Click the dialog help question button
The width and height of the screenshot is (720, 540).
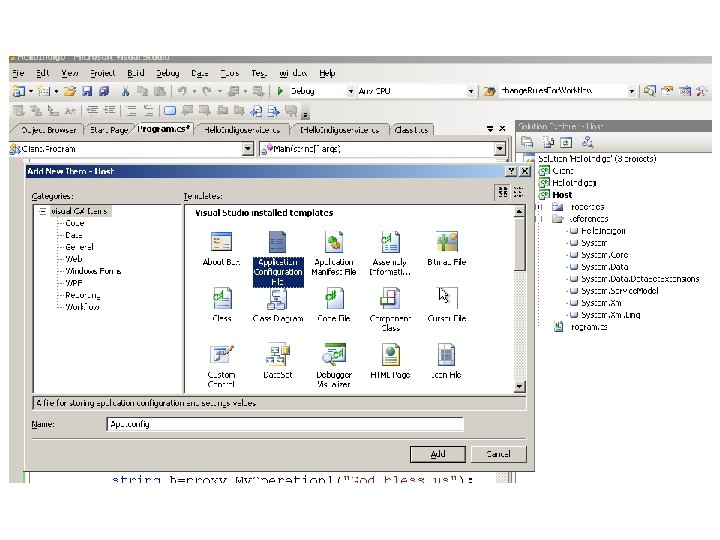[x=511, y=171]
